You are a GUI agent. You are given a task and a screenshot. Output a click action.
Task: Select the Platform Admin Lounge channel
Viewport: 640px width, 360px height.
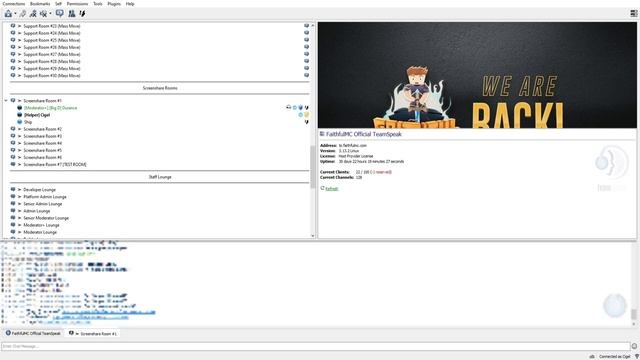pyautogui.click(x=44, y=197)
